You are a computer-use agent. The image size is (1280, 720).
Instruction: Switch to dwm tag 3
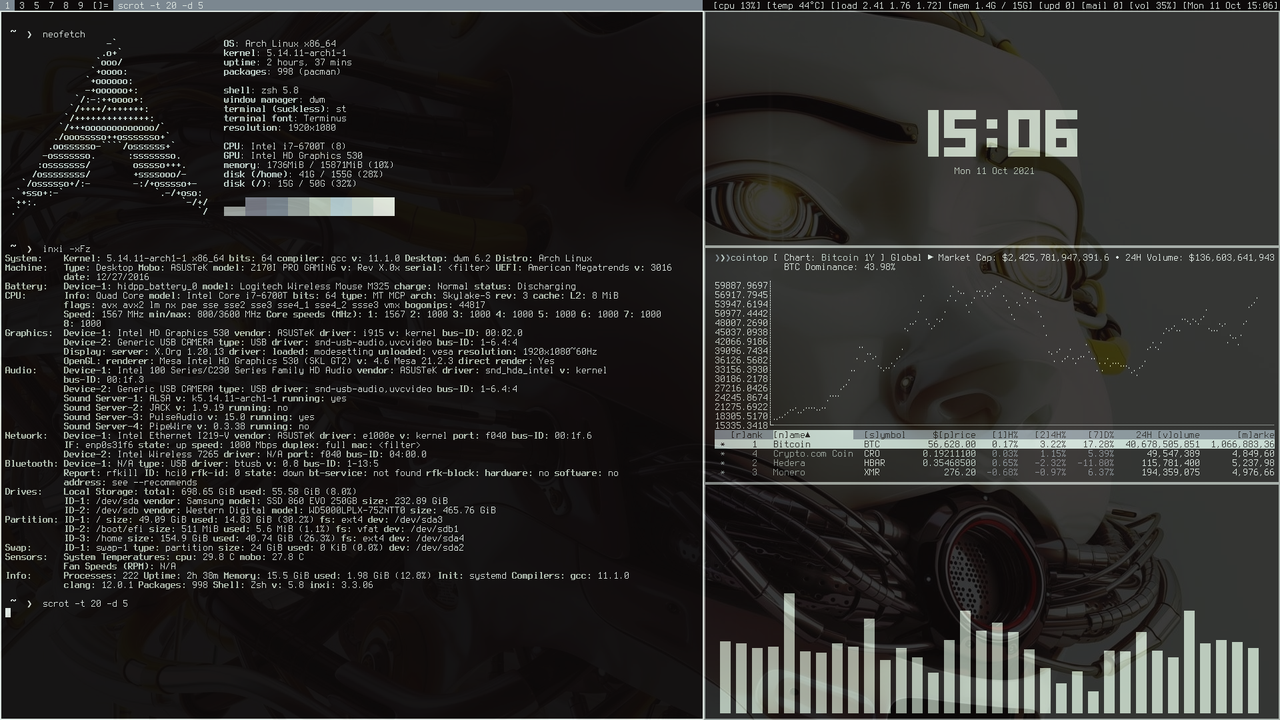[22, 6]
